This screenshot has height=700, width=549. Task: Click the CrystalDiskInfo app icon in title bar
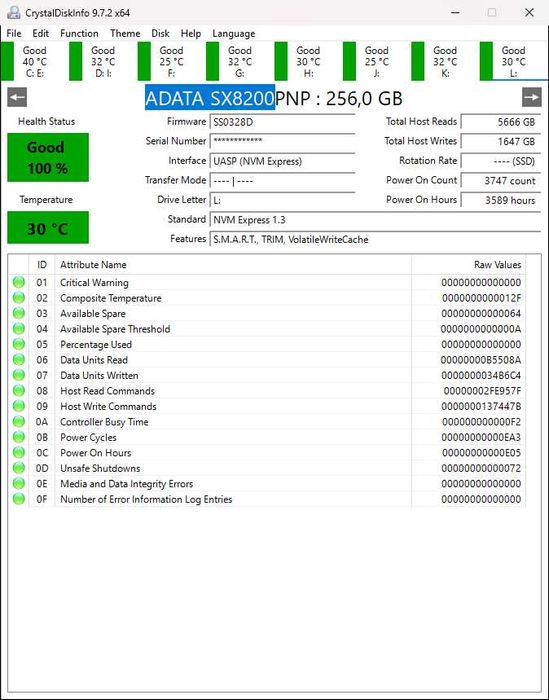click(14, 12)
